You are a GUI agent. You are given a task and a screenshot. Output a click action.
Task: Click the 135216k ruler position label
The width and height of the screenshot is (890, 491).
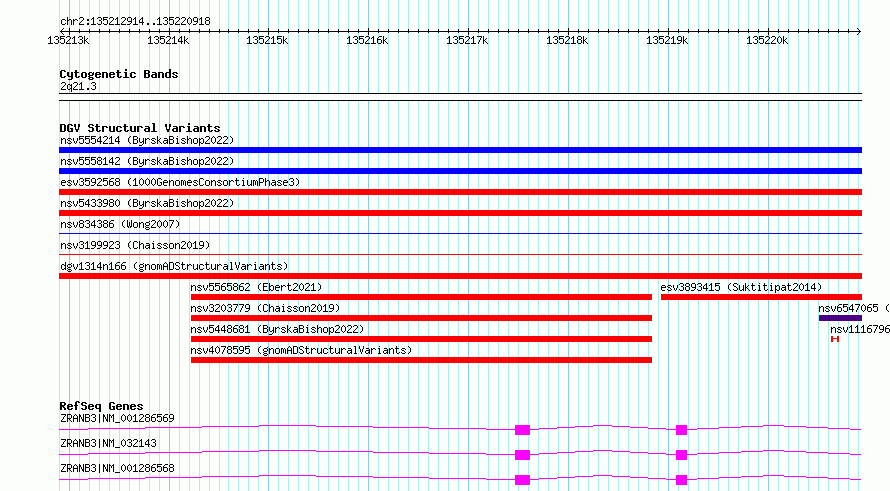367,40
